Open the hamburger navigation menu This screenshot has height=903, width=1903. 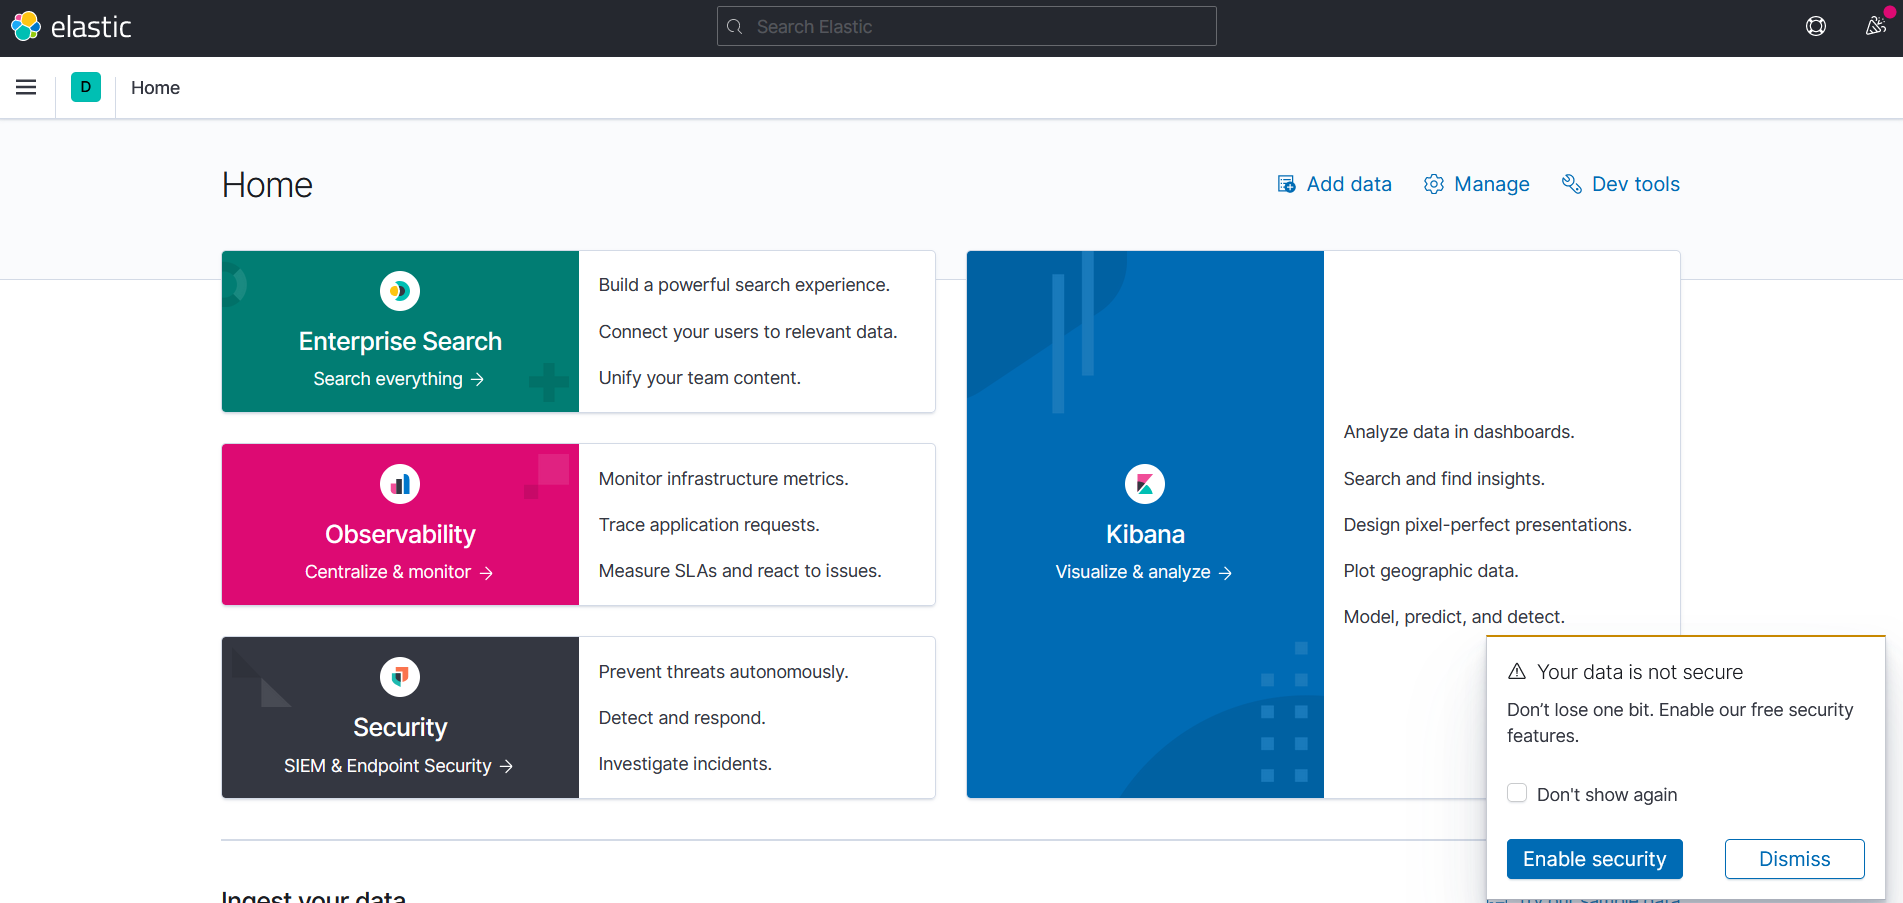[26, 87]
